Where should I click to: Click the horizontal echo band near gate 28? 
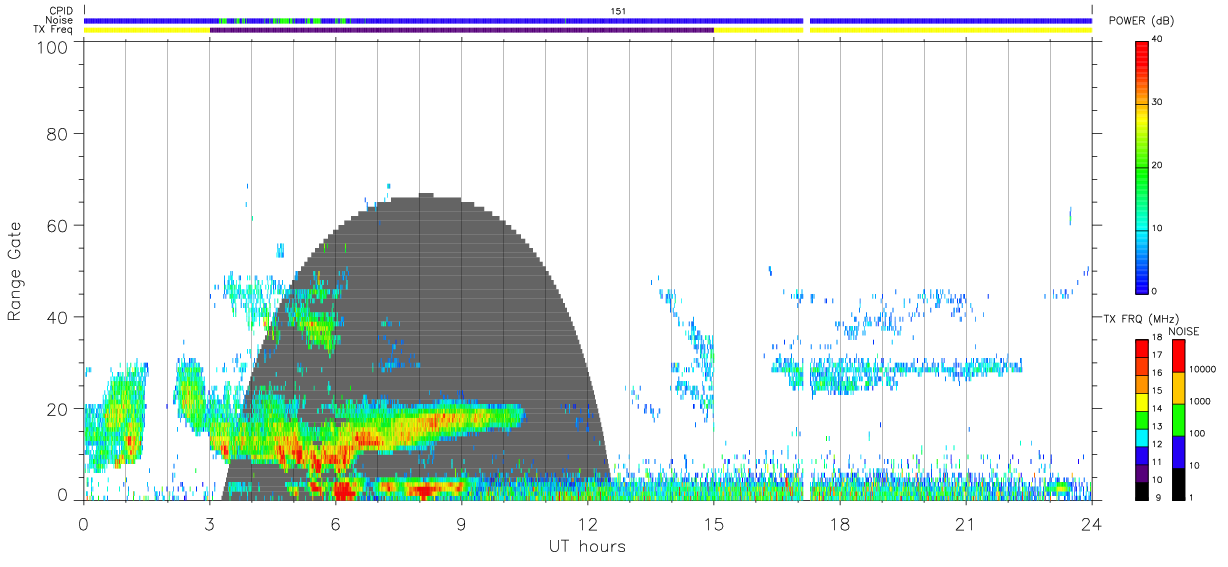[896, 368]
